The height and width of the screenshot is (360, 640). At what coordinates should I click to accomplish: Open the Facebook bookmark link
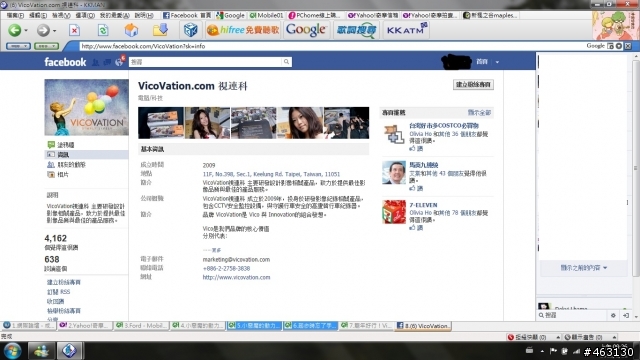tap(187, 16)
